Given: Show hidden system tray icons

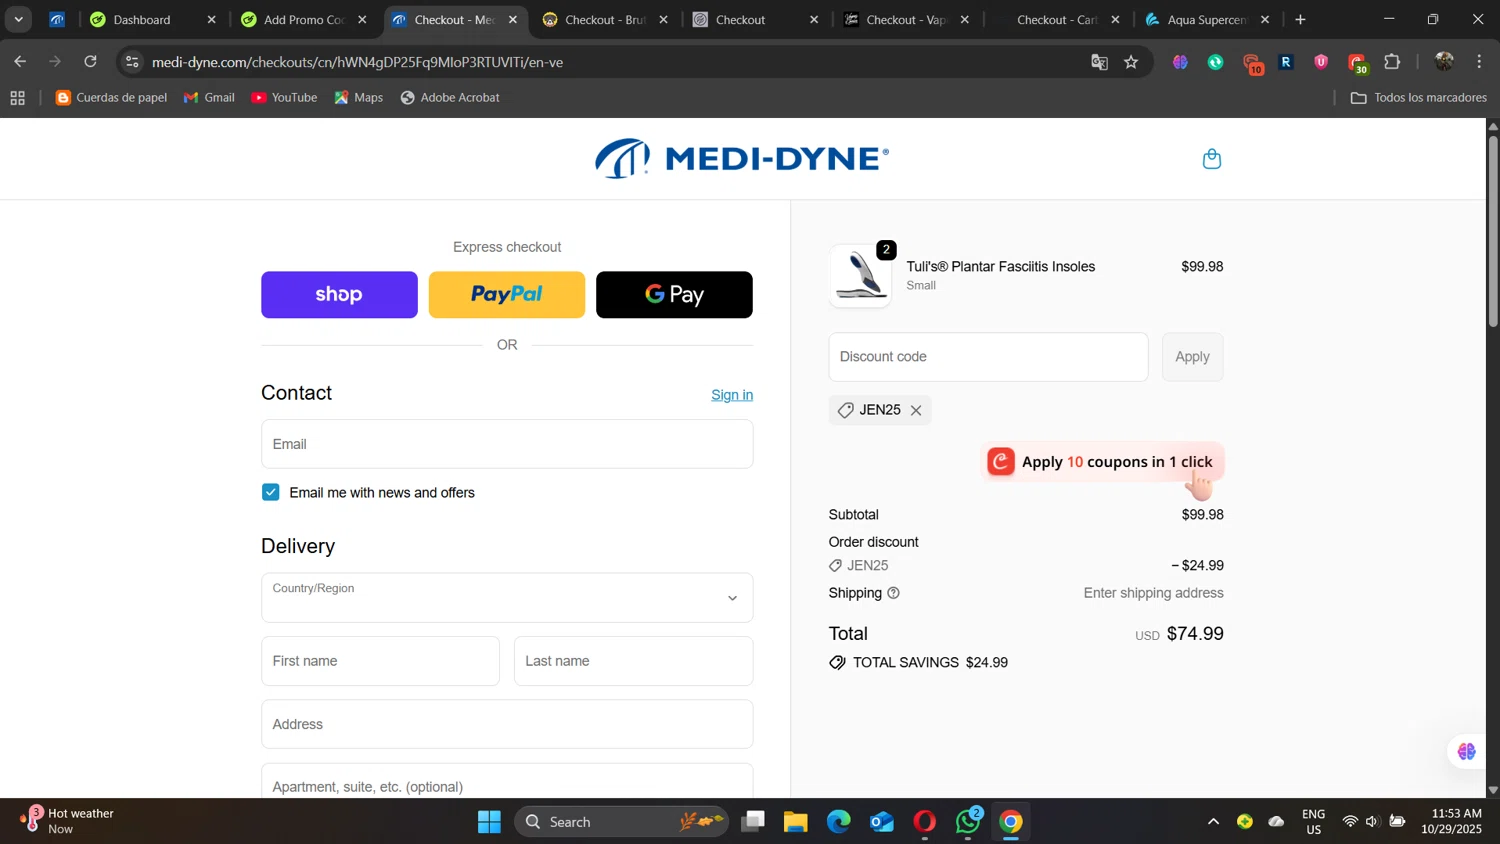Looking at the screenshot, I should tap(1213, 822).
